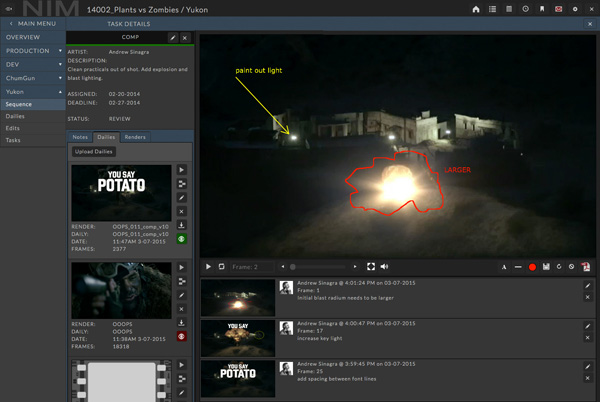Open version hierarchy icon for OOPS_011_comp_v10
600x402 pixels.
182,184
